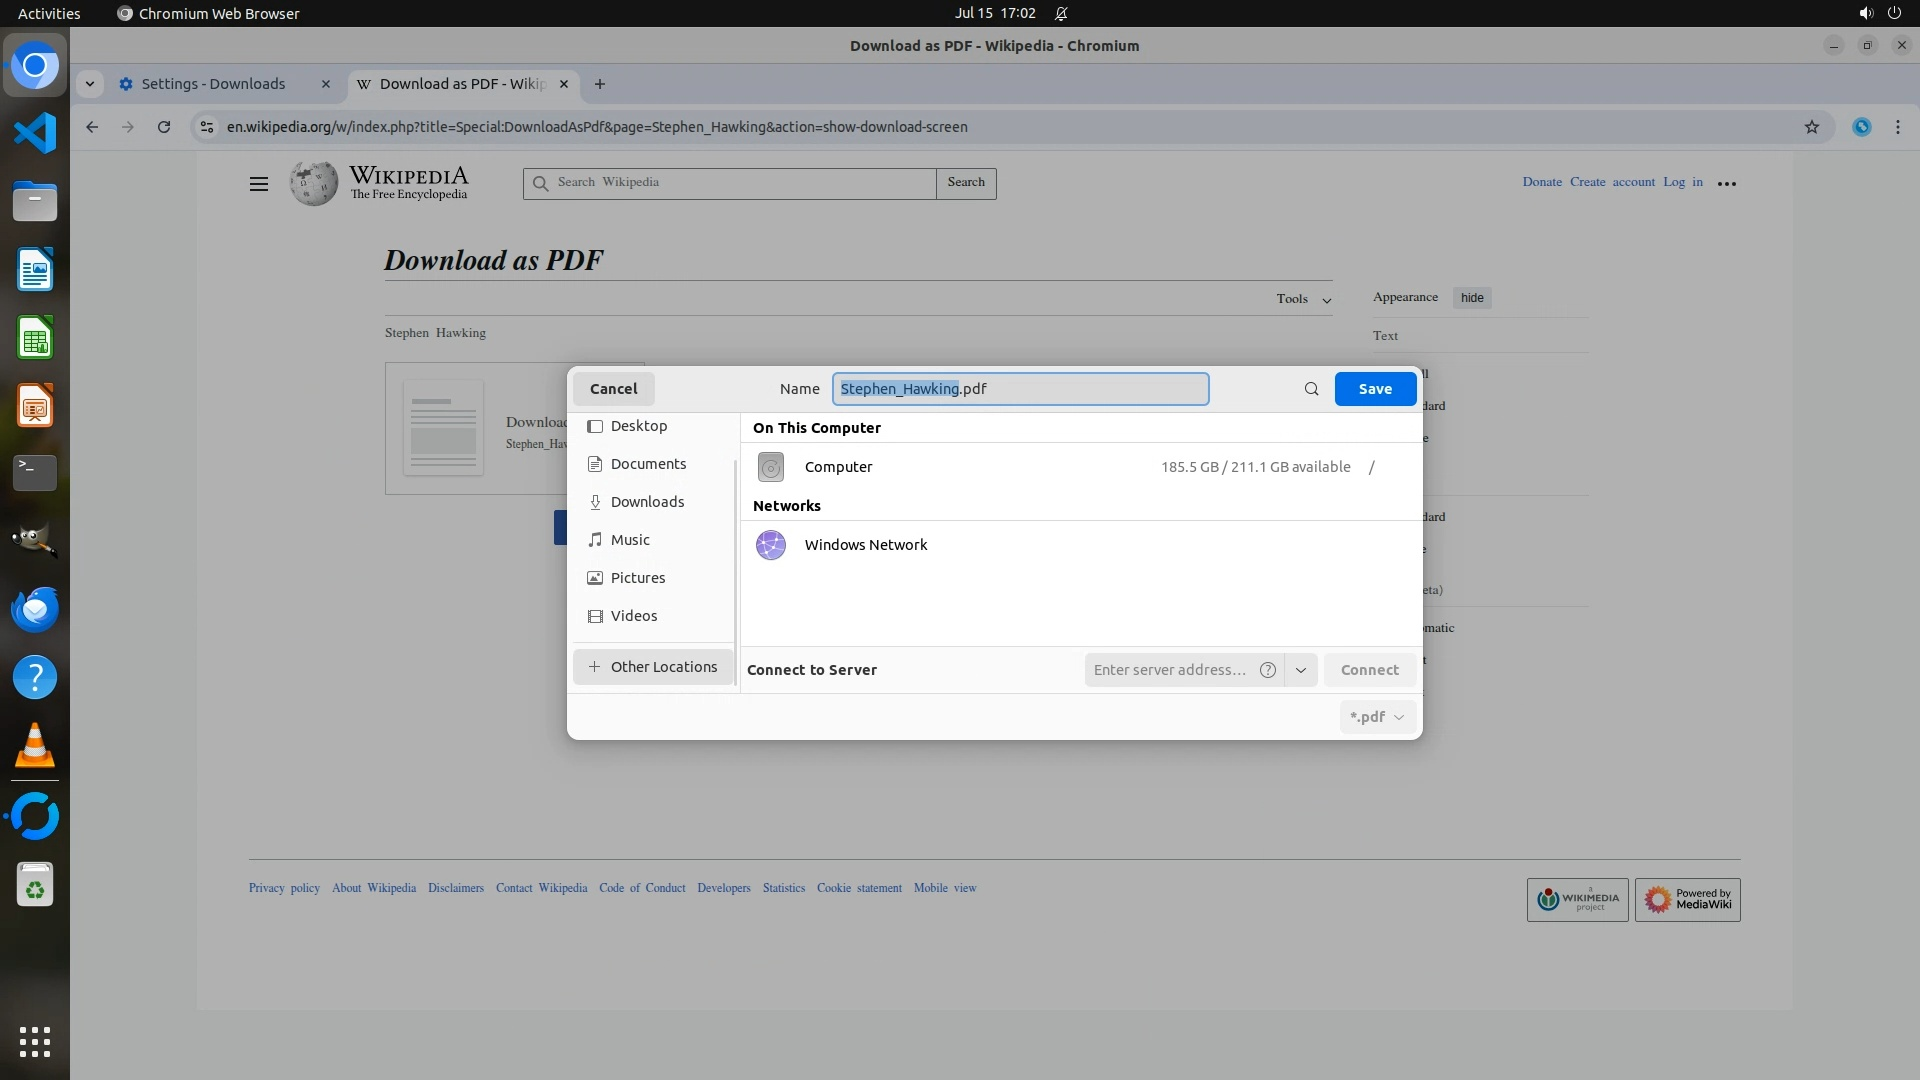
Task: Open the *.pdf file type dropdown
Action: [1377, 717]
